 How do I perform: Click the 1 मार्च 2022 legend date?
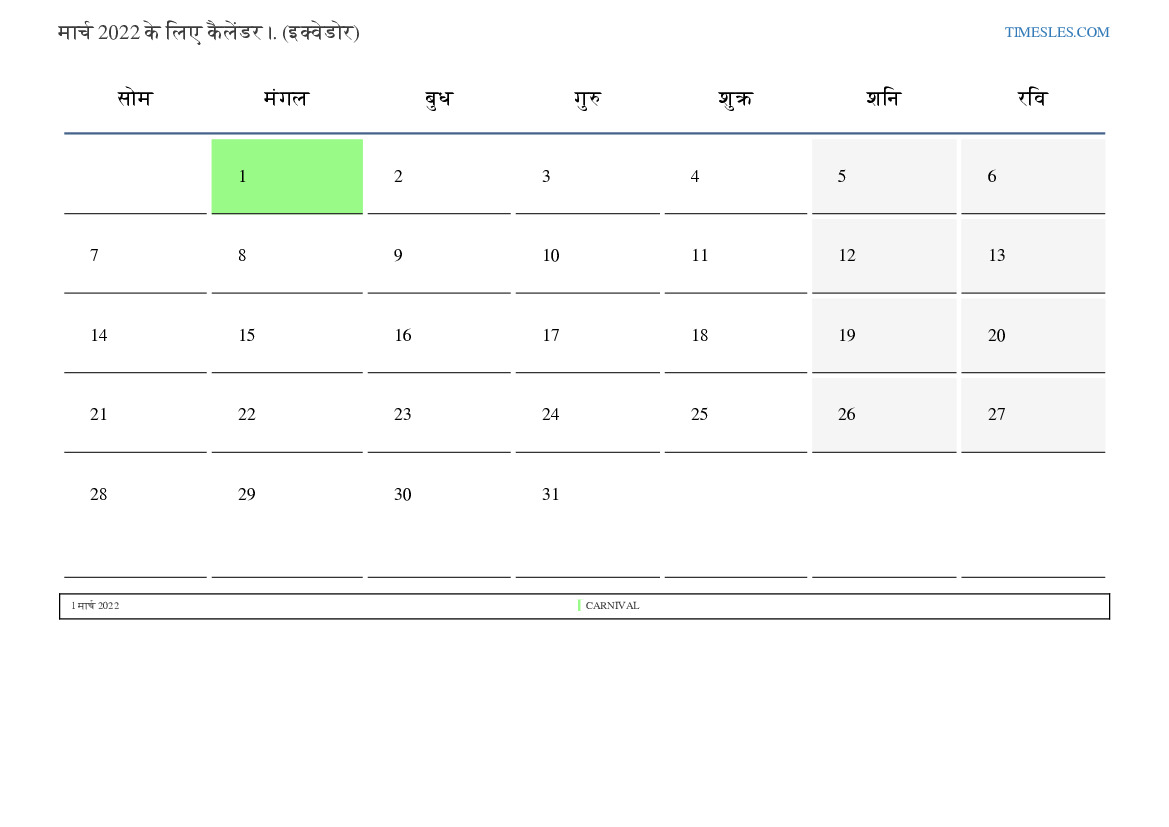tap(95, 606)
